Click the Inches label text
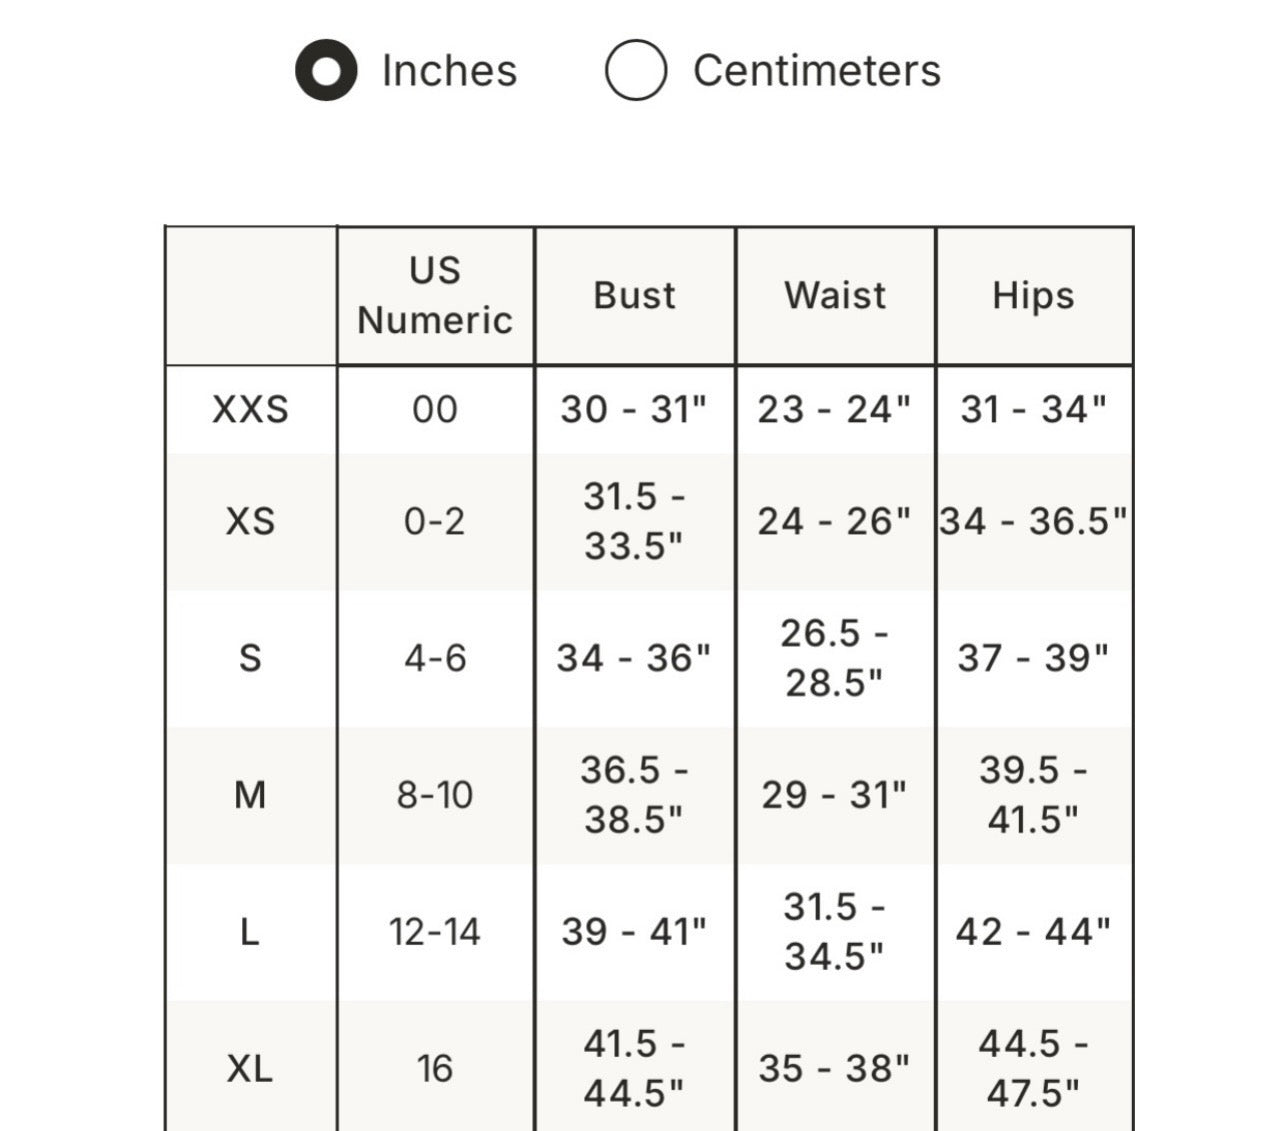 tap(449, 71)
